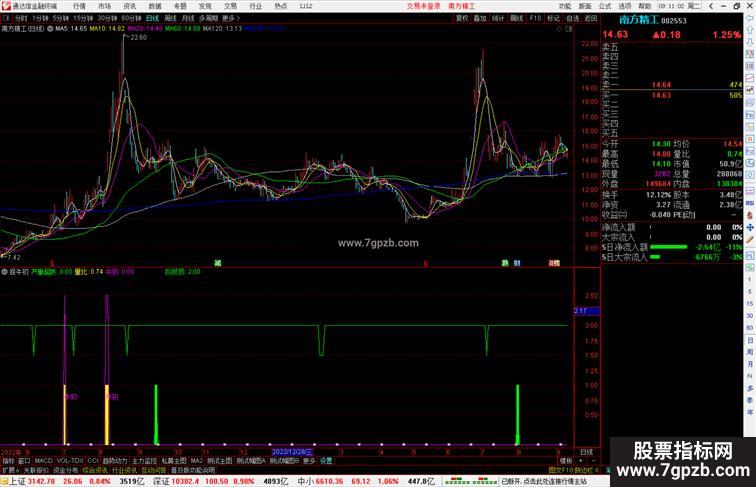Switch to 月线 monthly period
The image size is (756, 487).
pos(188,18)
